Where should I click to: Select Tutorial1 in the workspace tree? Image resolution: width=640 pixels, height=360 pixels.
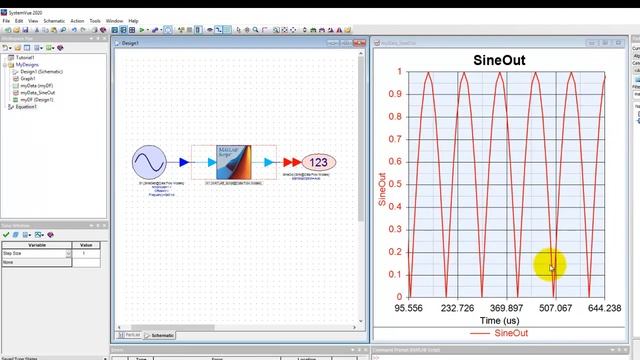(25, 58)
